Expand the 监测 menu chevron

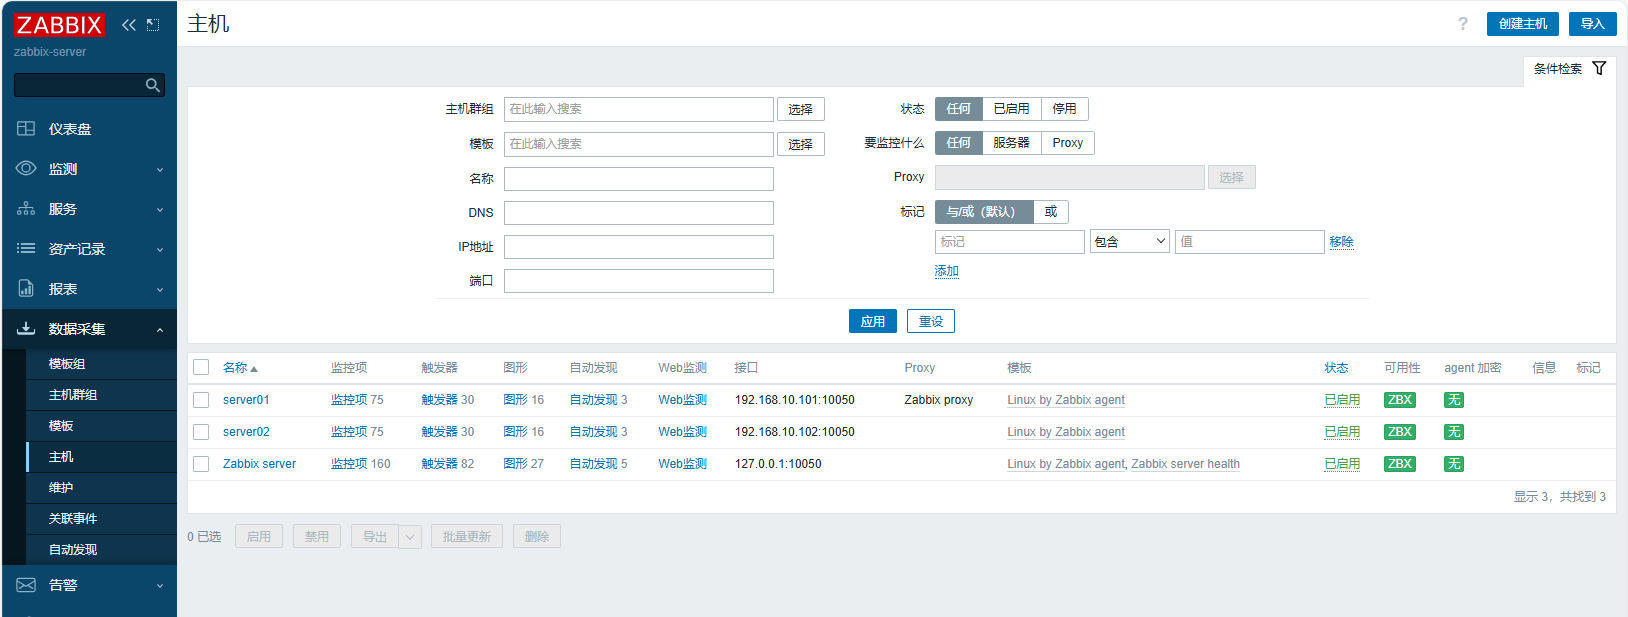pyautogui.click(x=160, y=170)
